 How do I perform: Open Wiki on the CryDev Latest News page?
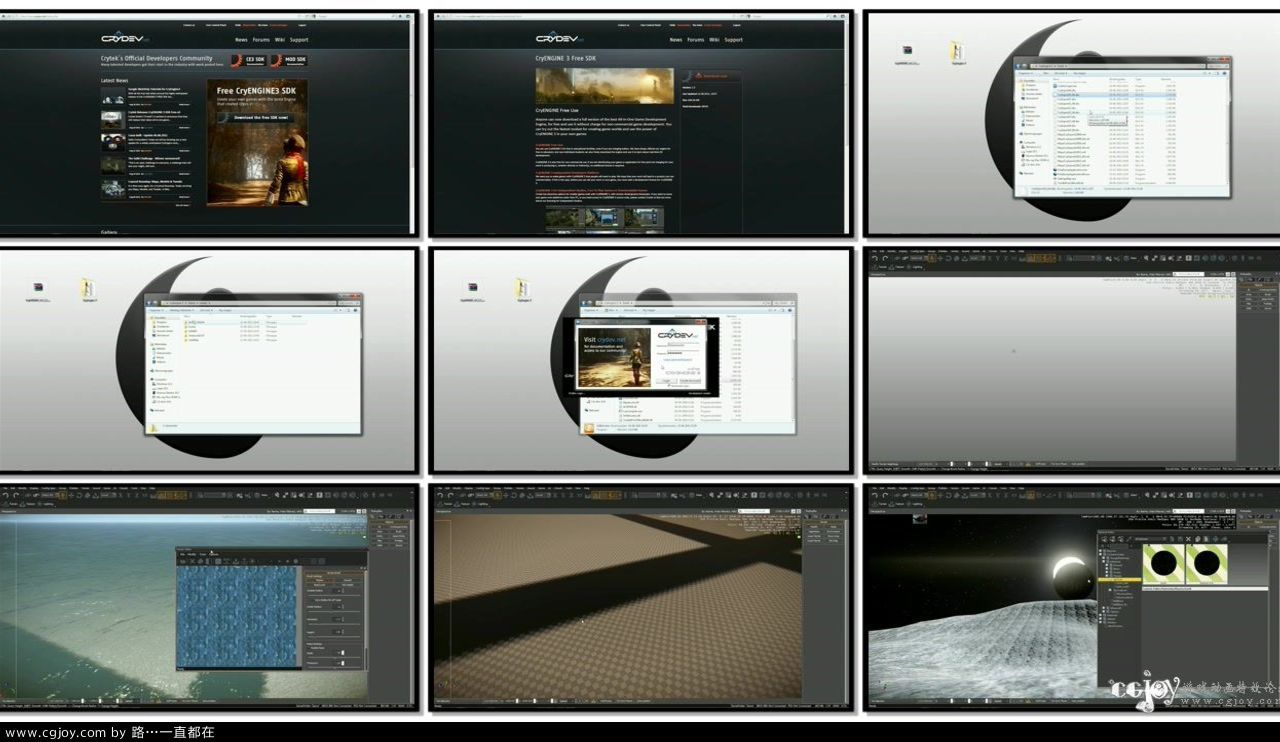pyautogui.click(x=280, y=40)
